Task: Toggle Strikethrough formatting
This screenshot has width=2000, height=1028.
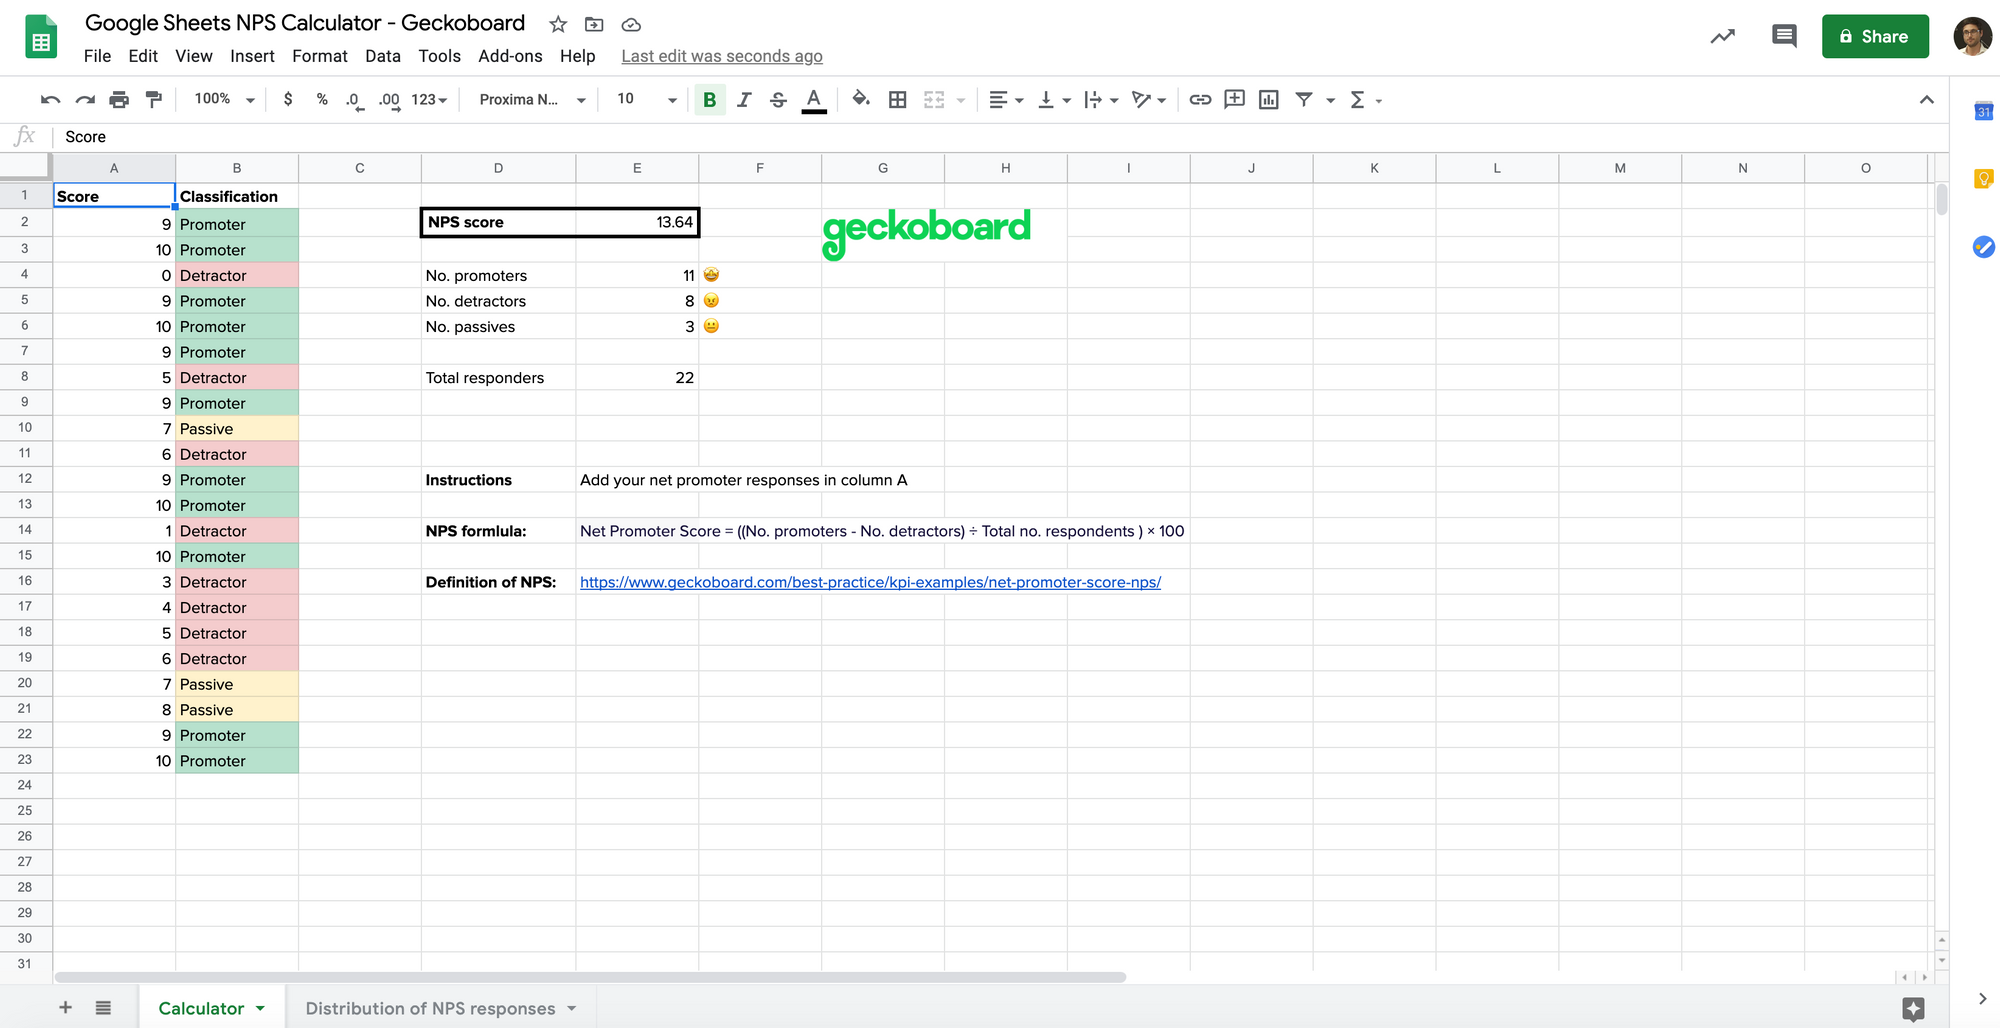Action: coord(778,100)
